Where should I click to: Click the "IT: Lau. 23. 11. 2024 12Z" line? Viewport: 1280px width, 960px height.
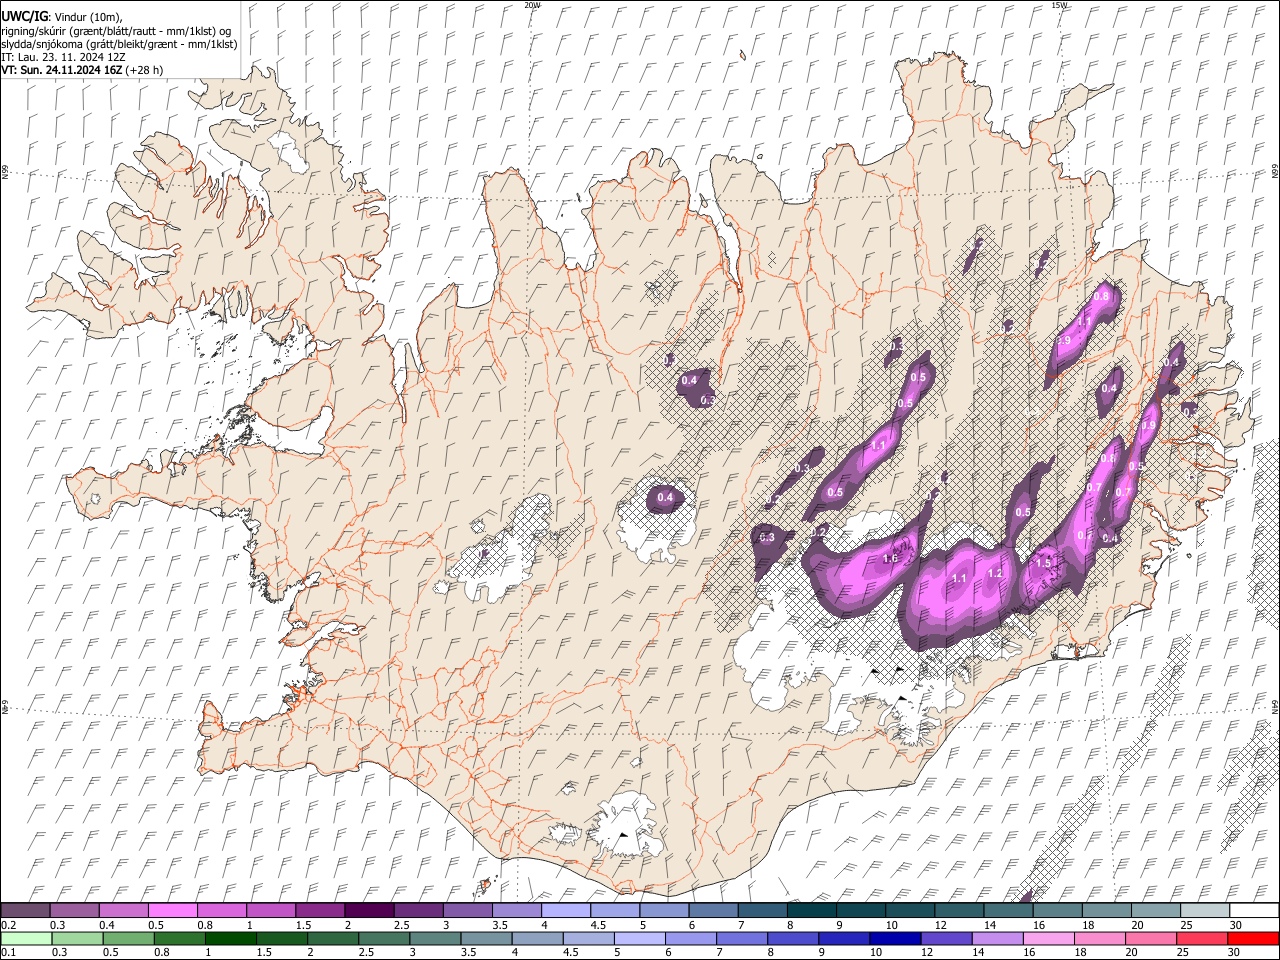63,57
